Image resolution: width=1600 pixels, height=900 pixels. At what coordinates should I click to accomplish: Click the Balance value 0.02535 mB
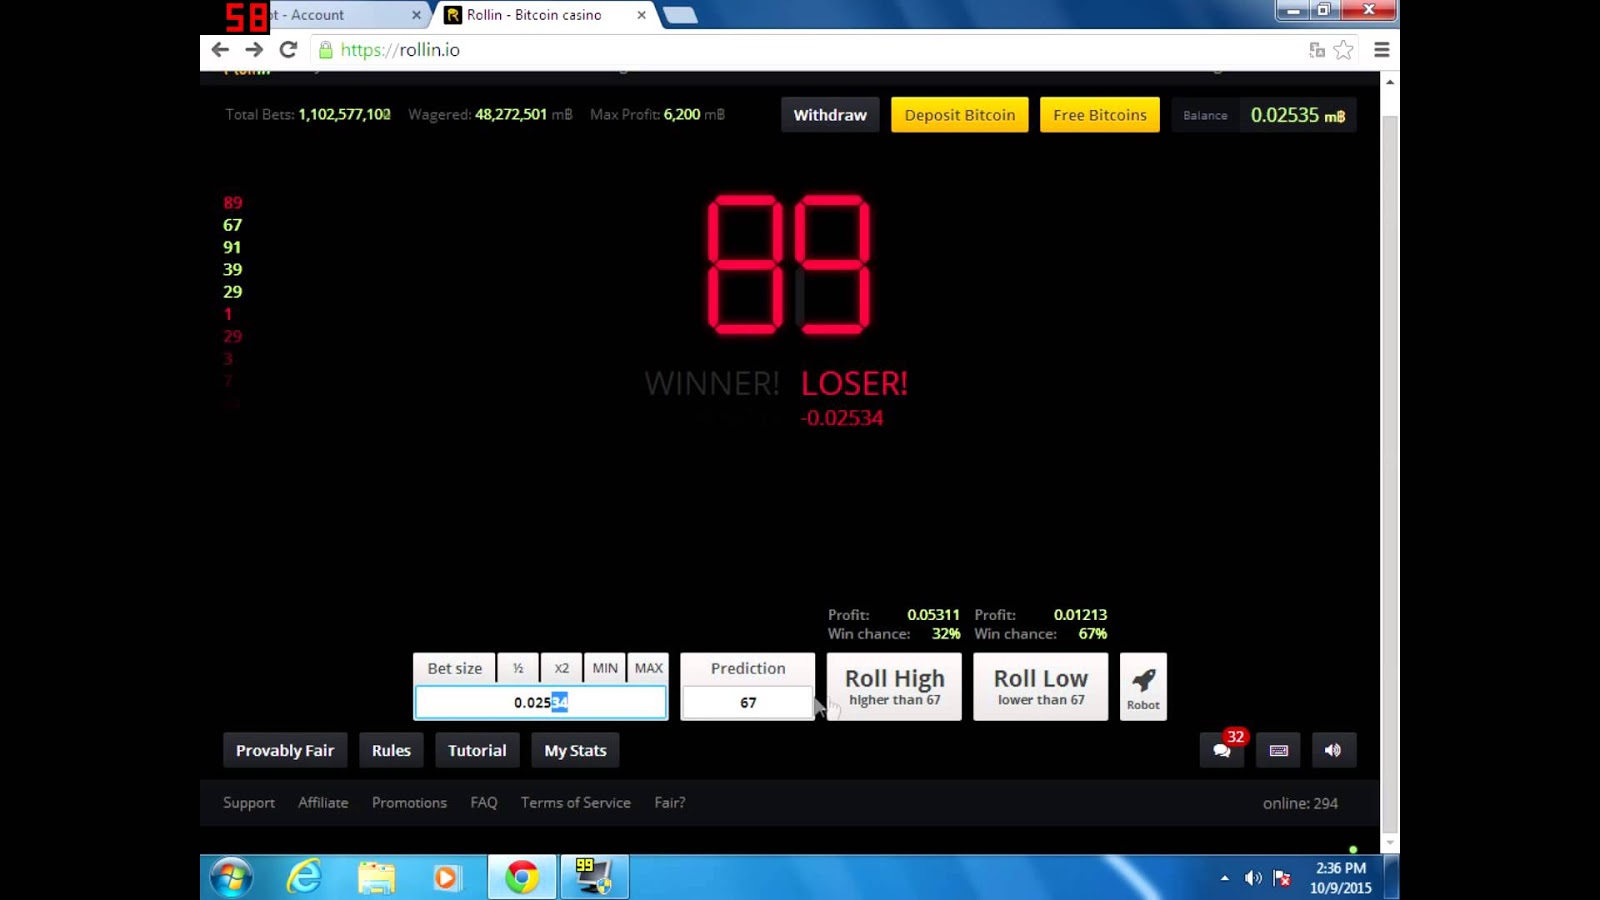pyautogui.click(x=1297, y=115)
